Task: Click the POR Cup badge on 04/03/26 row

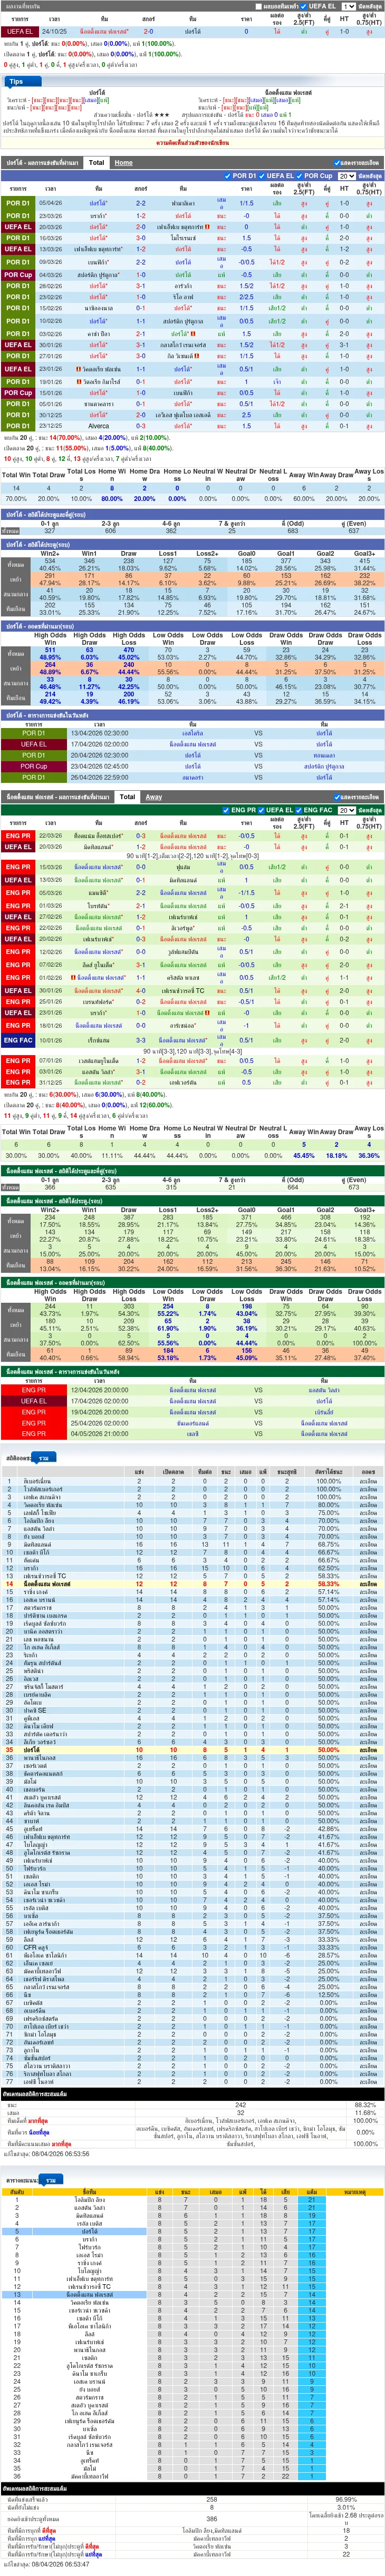Action: 18,274
